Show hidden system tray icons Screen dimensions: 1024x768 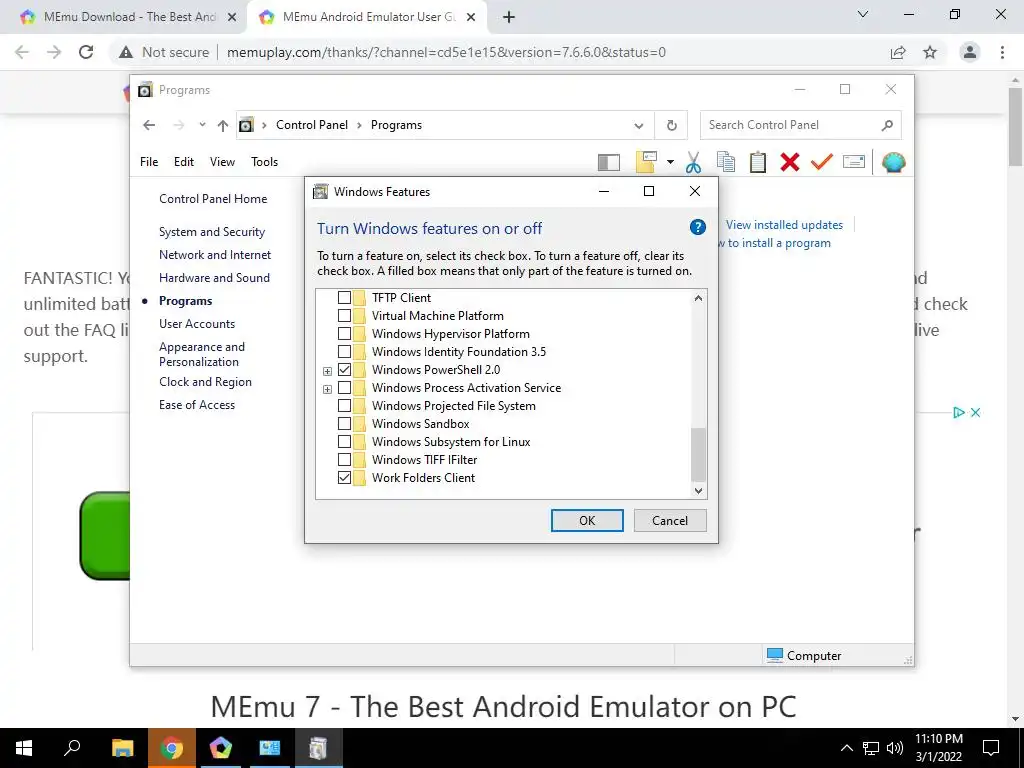pos(846,748)
